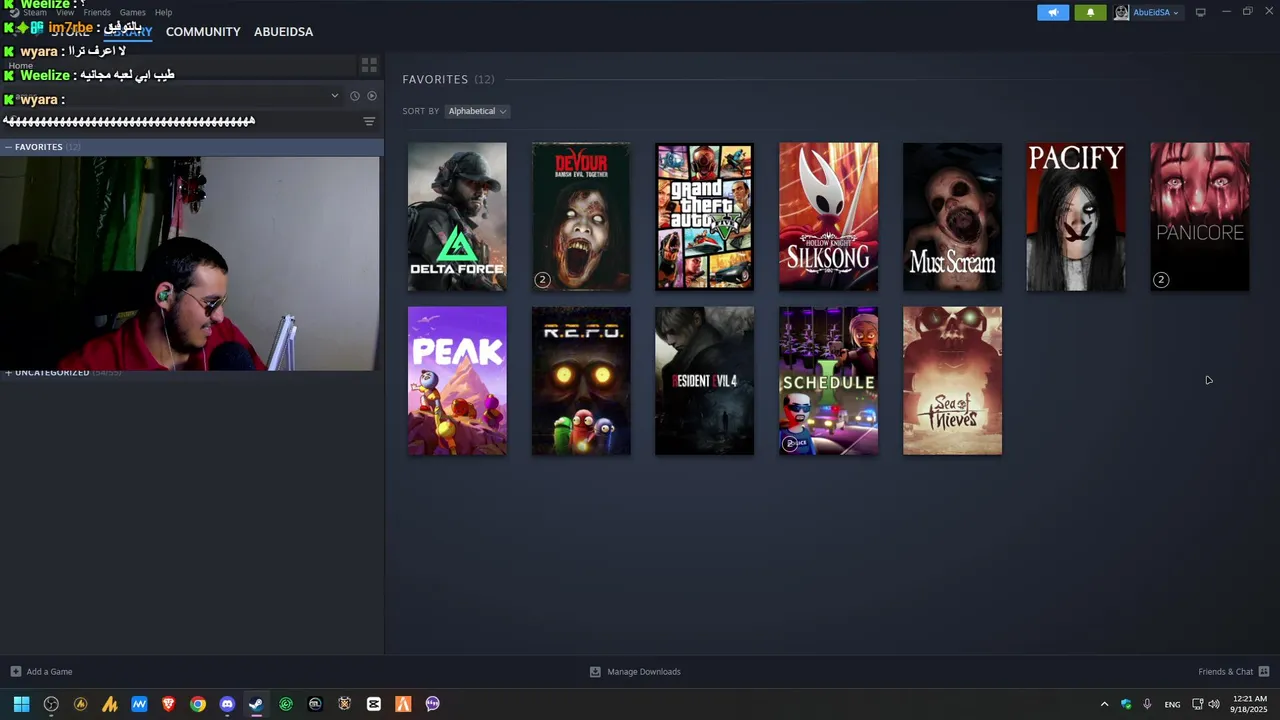This screenshot has height=720, width=1280.
Task: Toggle ready-to-play filter icon
Action: [x=372, y=96]
